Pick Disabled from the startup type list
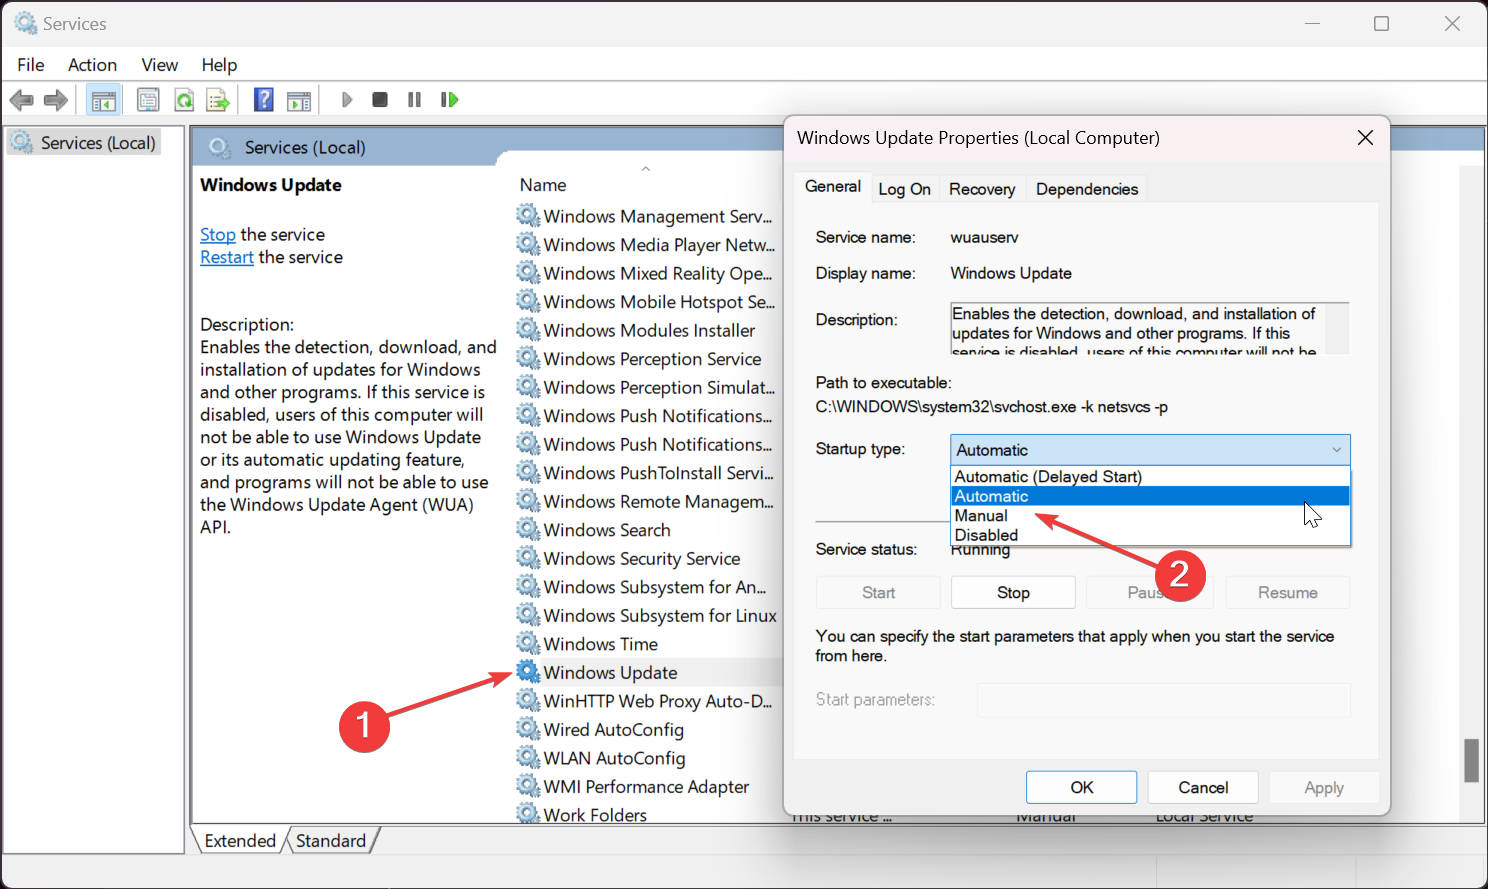This screenshot has width=1488, height=889. click(x=1150, y=535)
